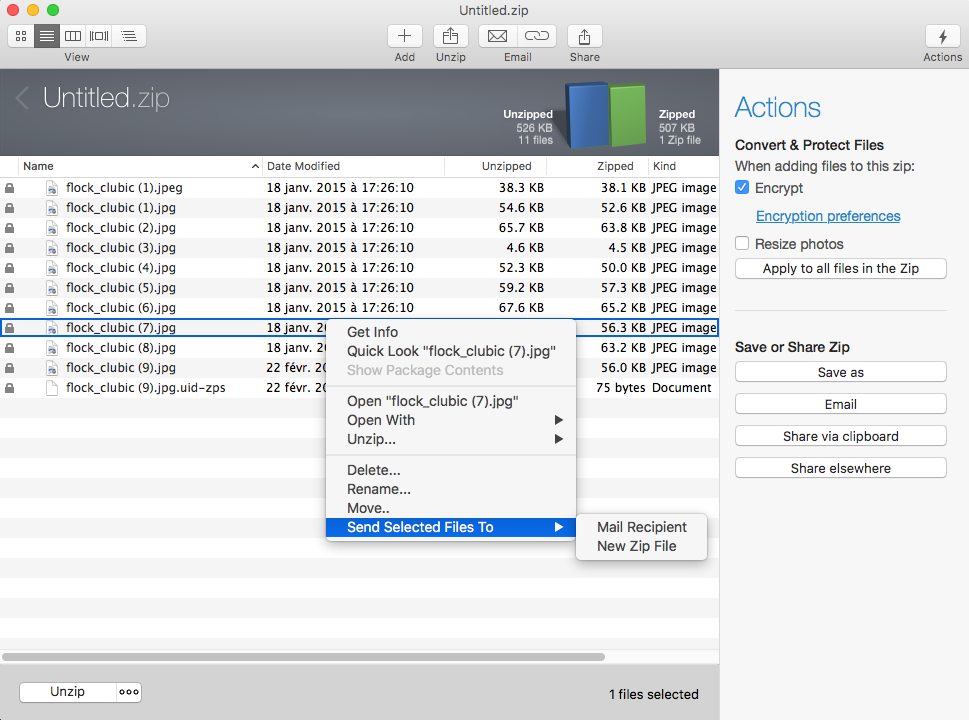Switch to list view

click(47, 36)
